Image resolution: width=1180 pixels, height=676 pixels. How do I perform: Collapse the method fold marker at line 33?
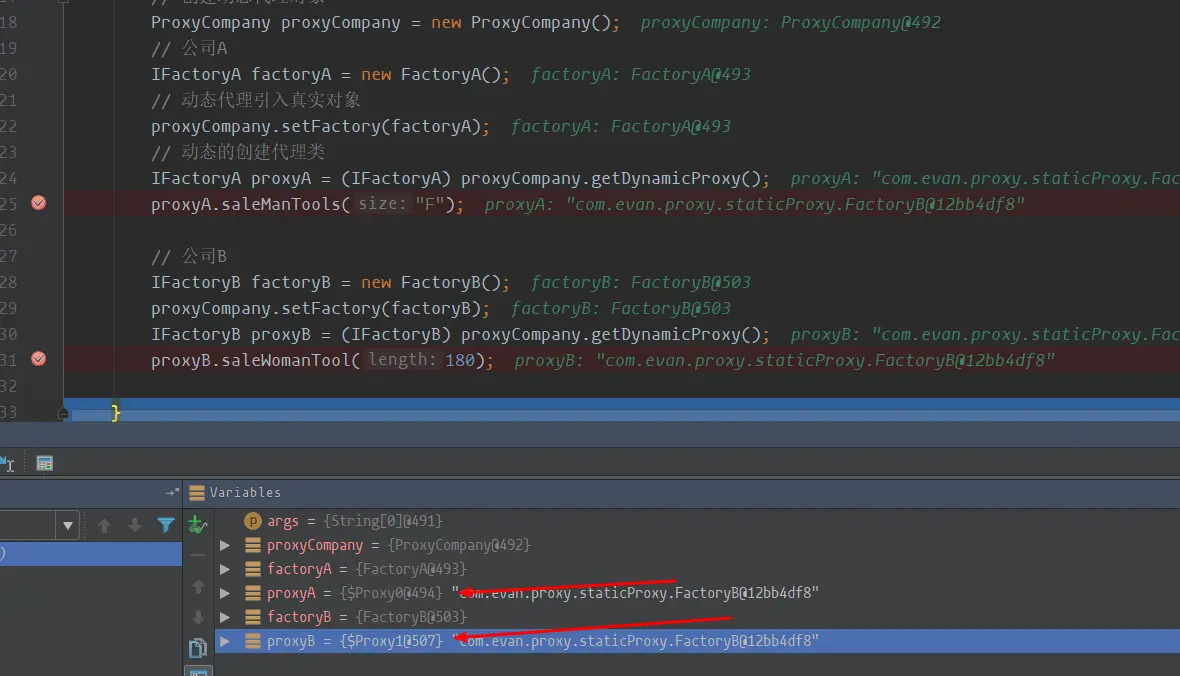tap(63, 413)
